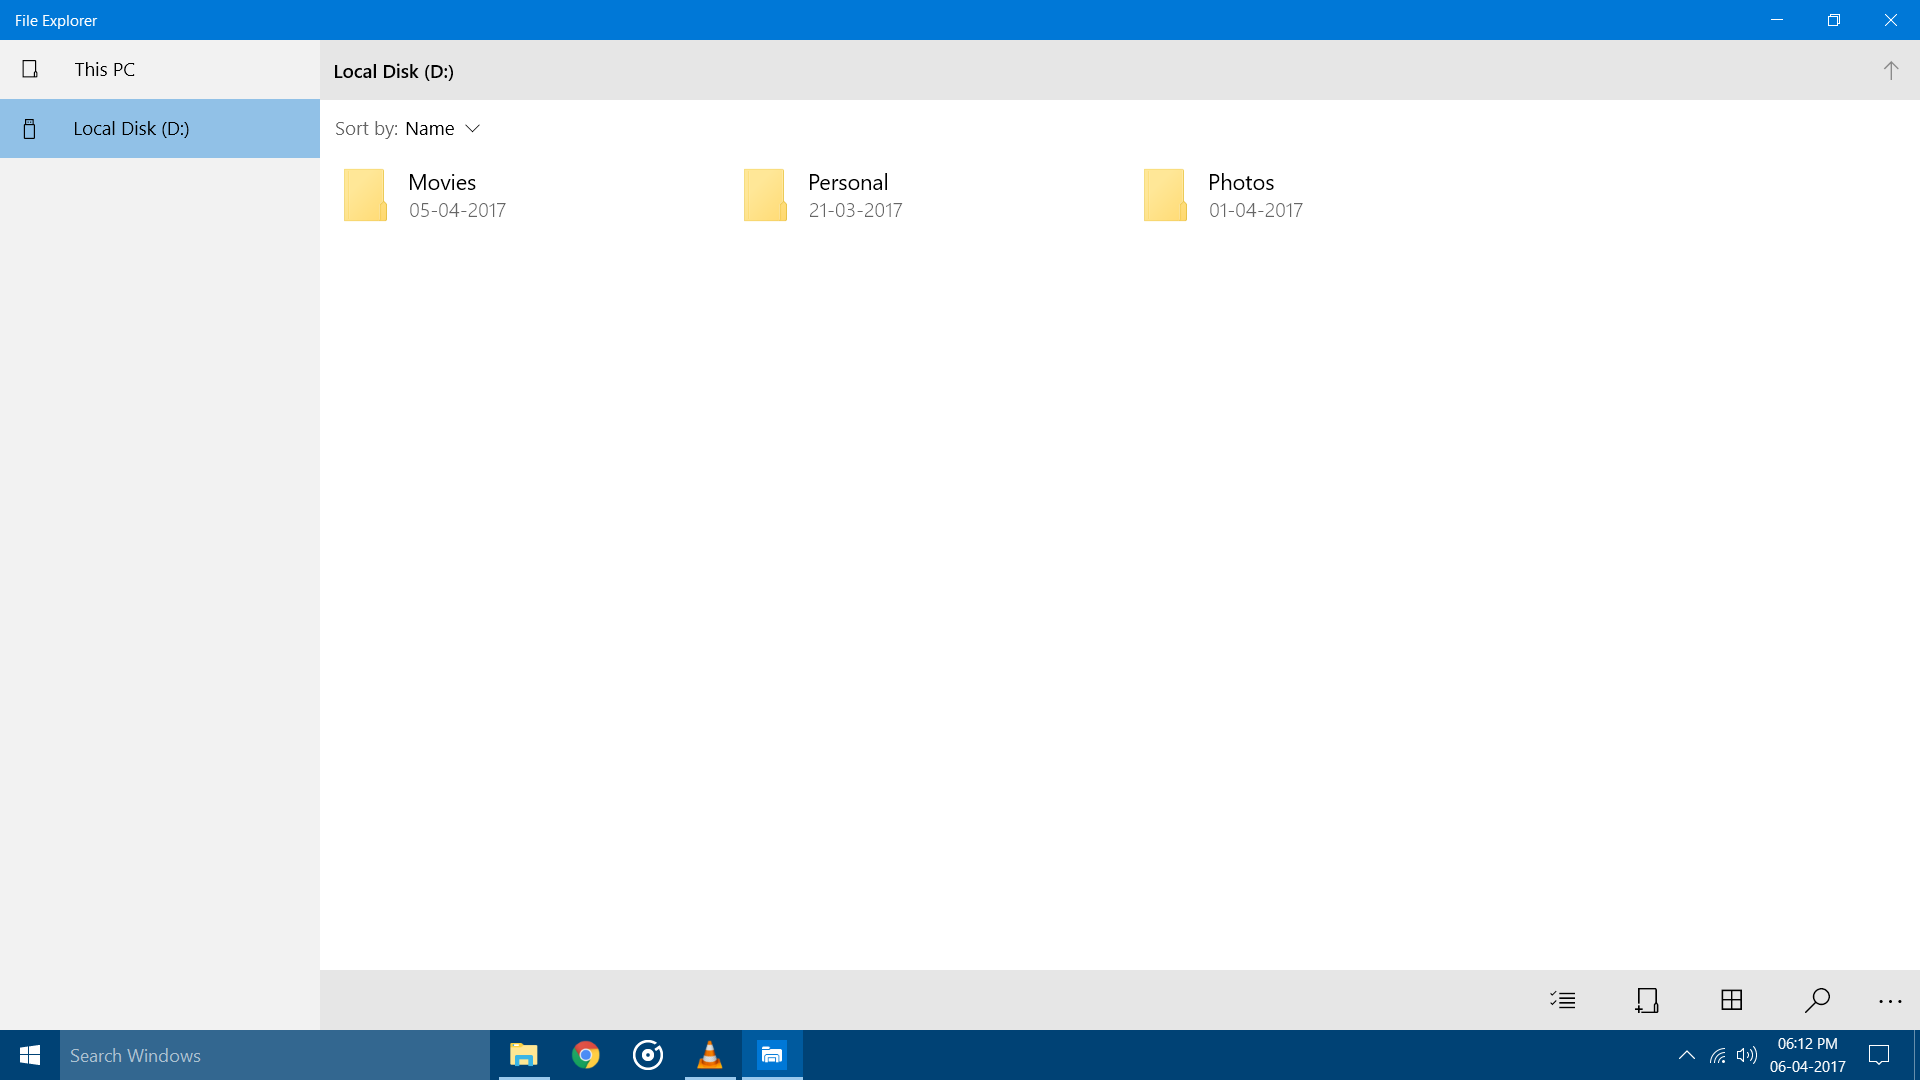
Task: Open the Personal folder icon
Action: pyautogui.click(x=765, y=195)
